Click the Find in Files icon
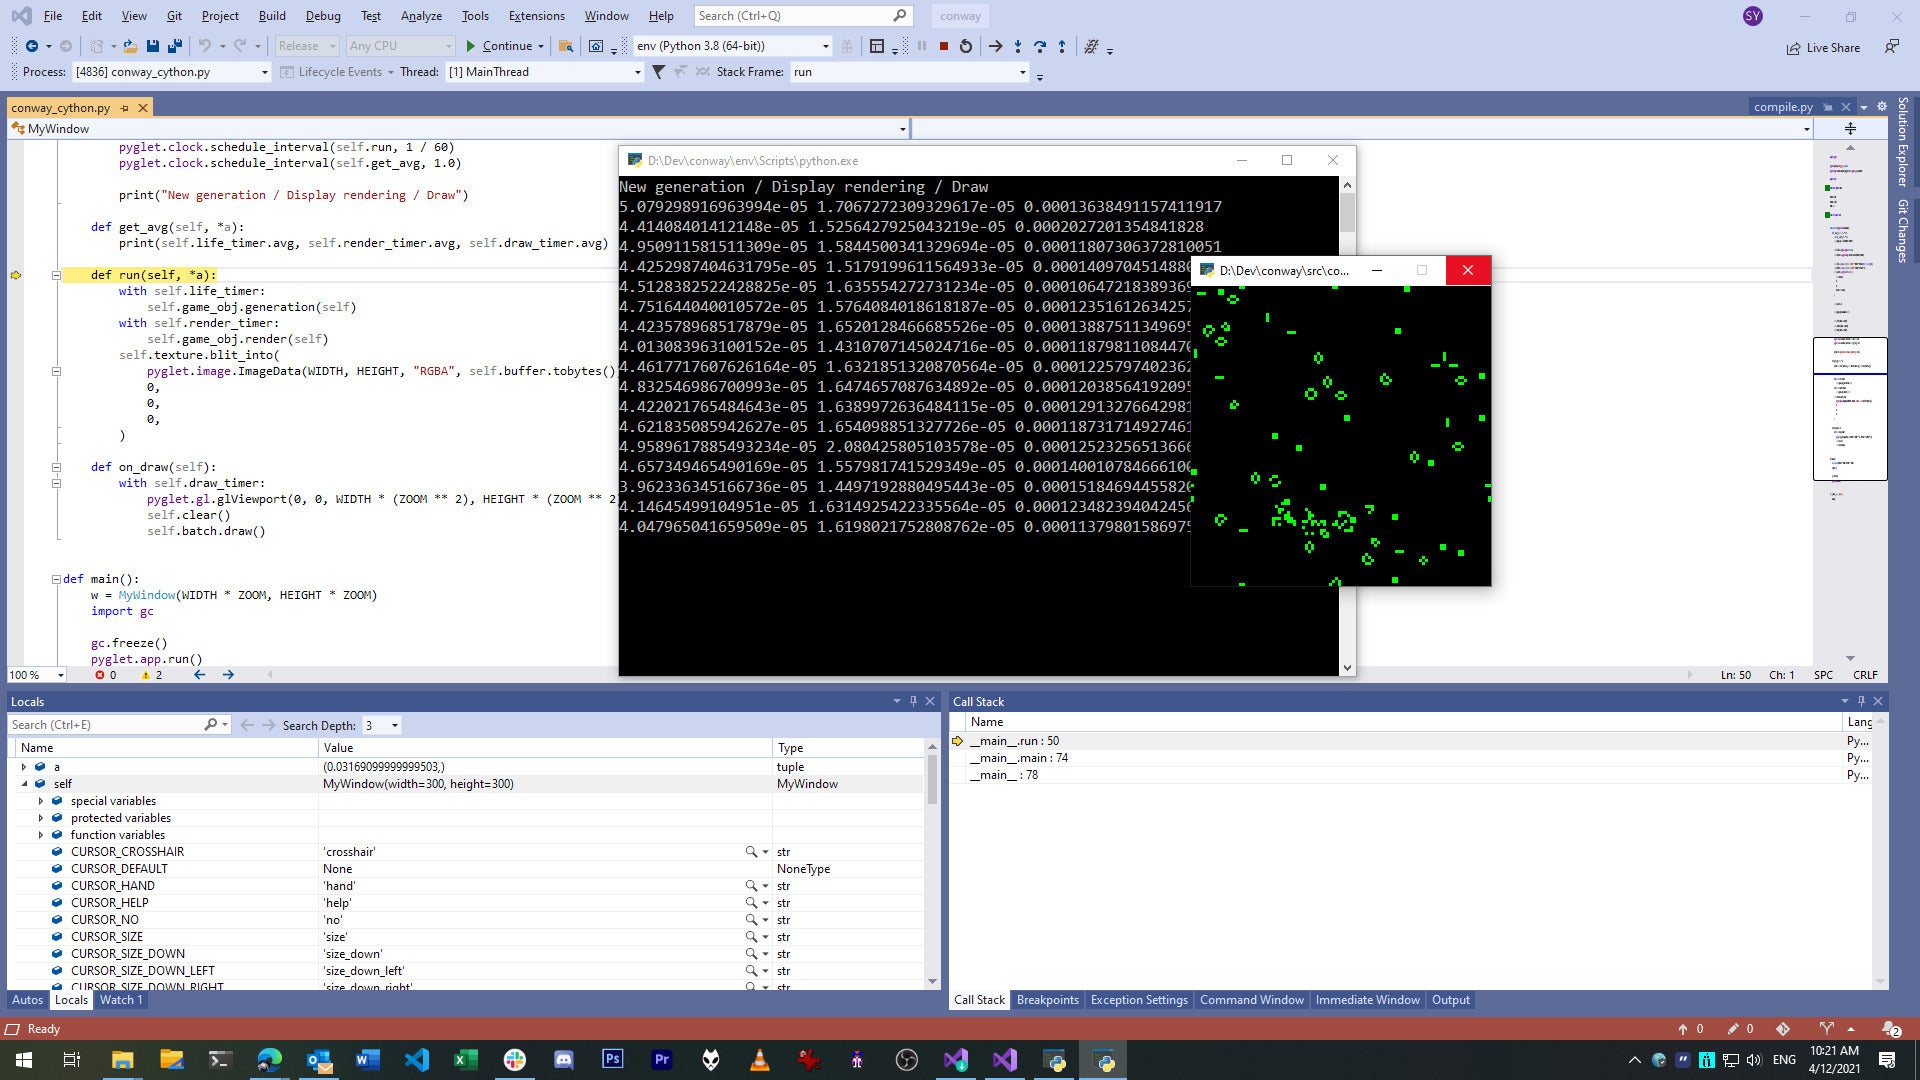1920x1080 pixels. 566,46
